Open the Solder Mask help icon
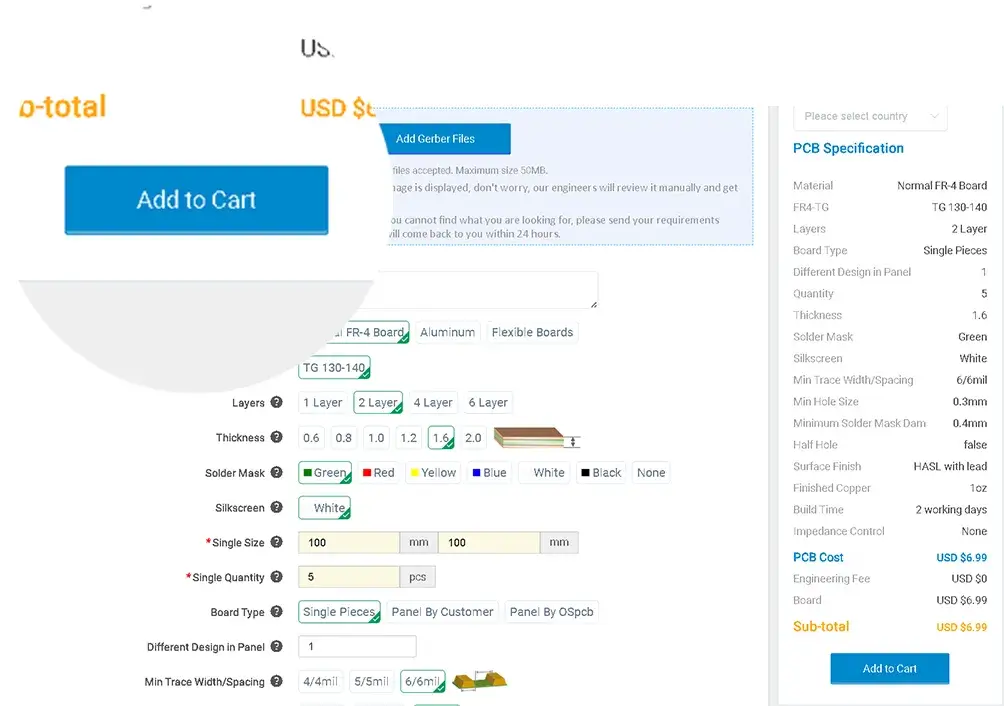This screenshot has width=1004, height=706. pos(276,473)
